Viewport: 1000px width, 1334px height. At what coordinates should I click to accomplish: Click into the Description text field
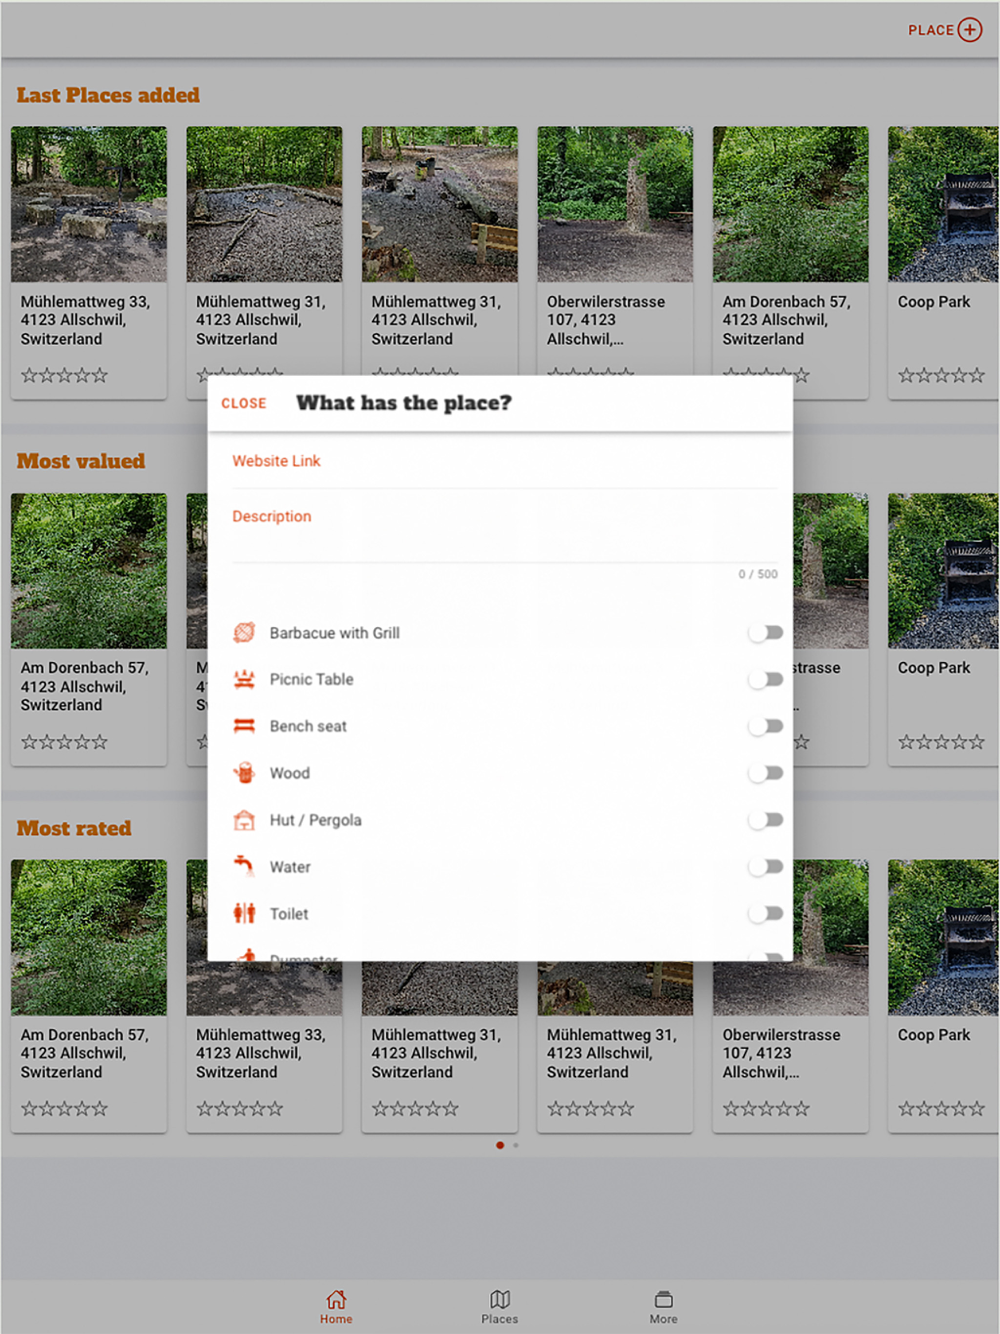(505, 530)
